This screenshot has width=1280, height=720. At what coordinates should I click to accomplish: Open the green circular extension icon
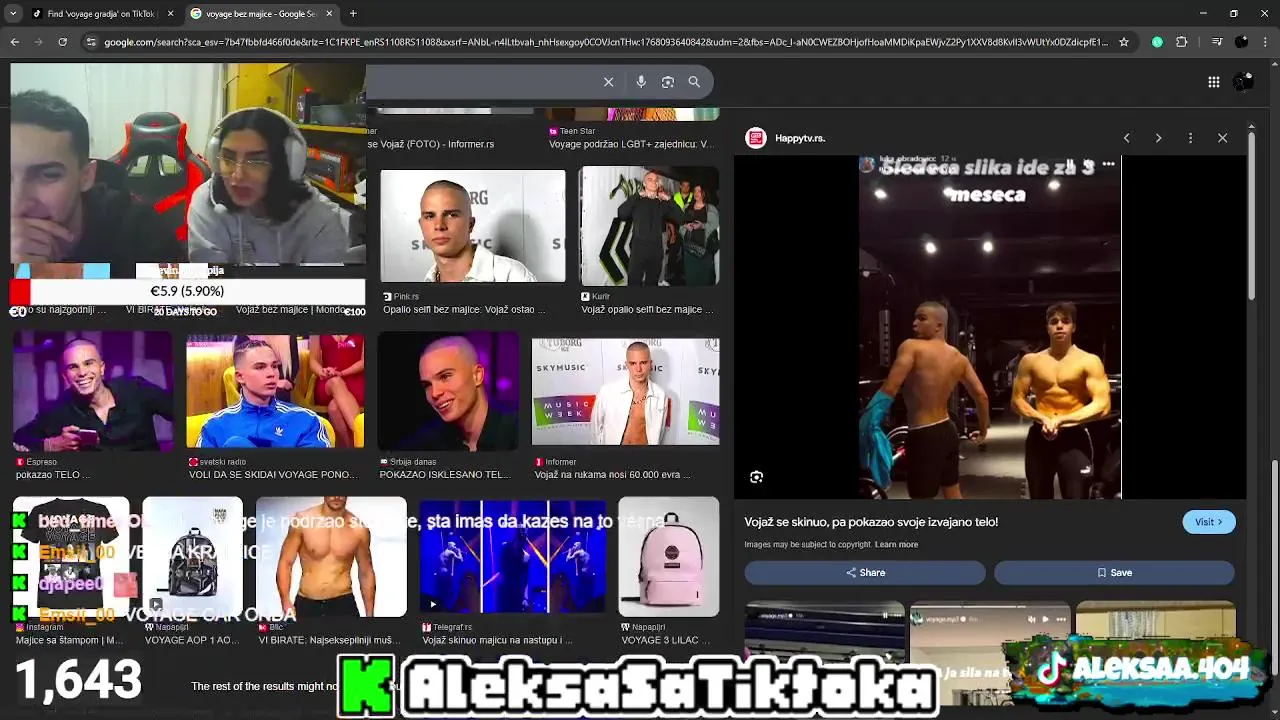1157,42
